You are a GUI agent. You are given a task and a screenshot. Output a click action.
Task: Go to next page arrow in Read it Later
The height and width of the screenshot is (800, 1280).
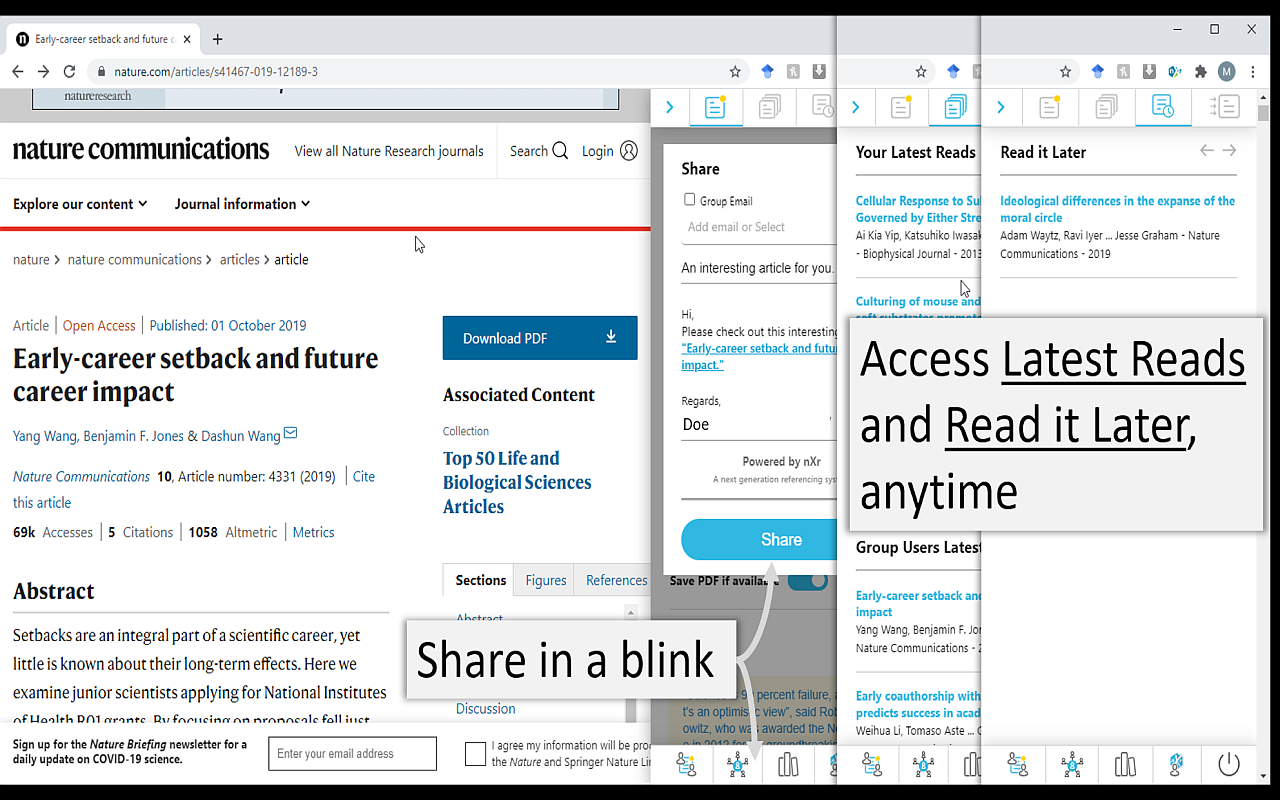(1229, 150)
